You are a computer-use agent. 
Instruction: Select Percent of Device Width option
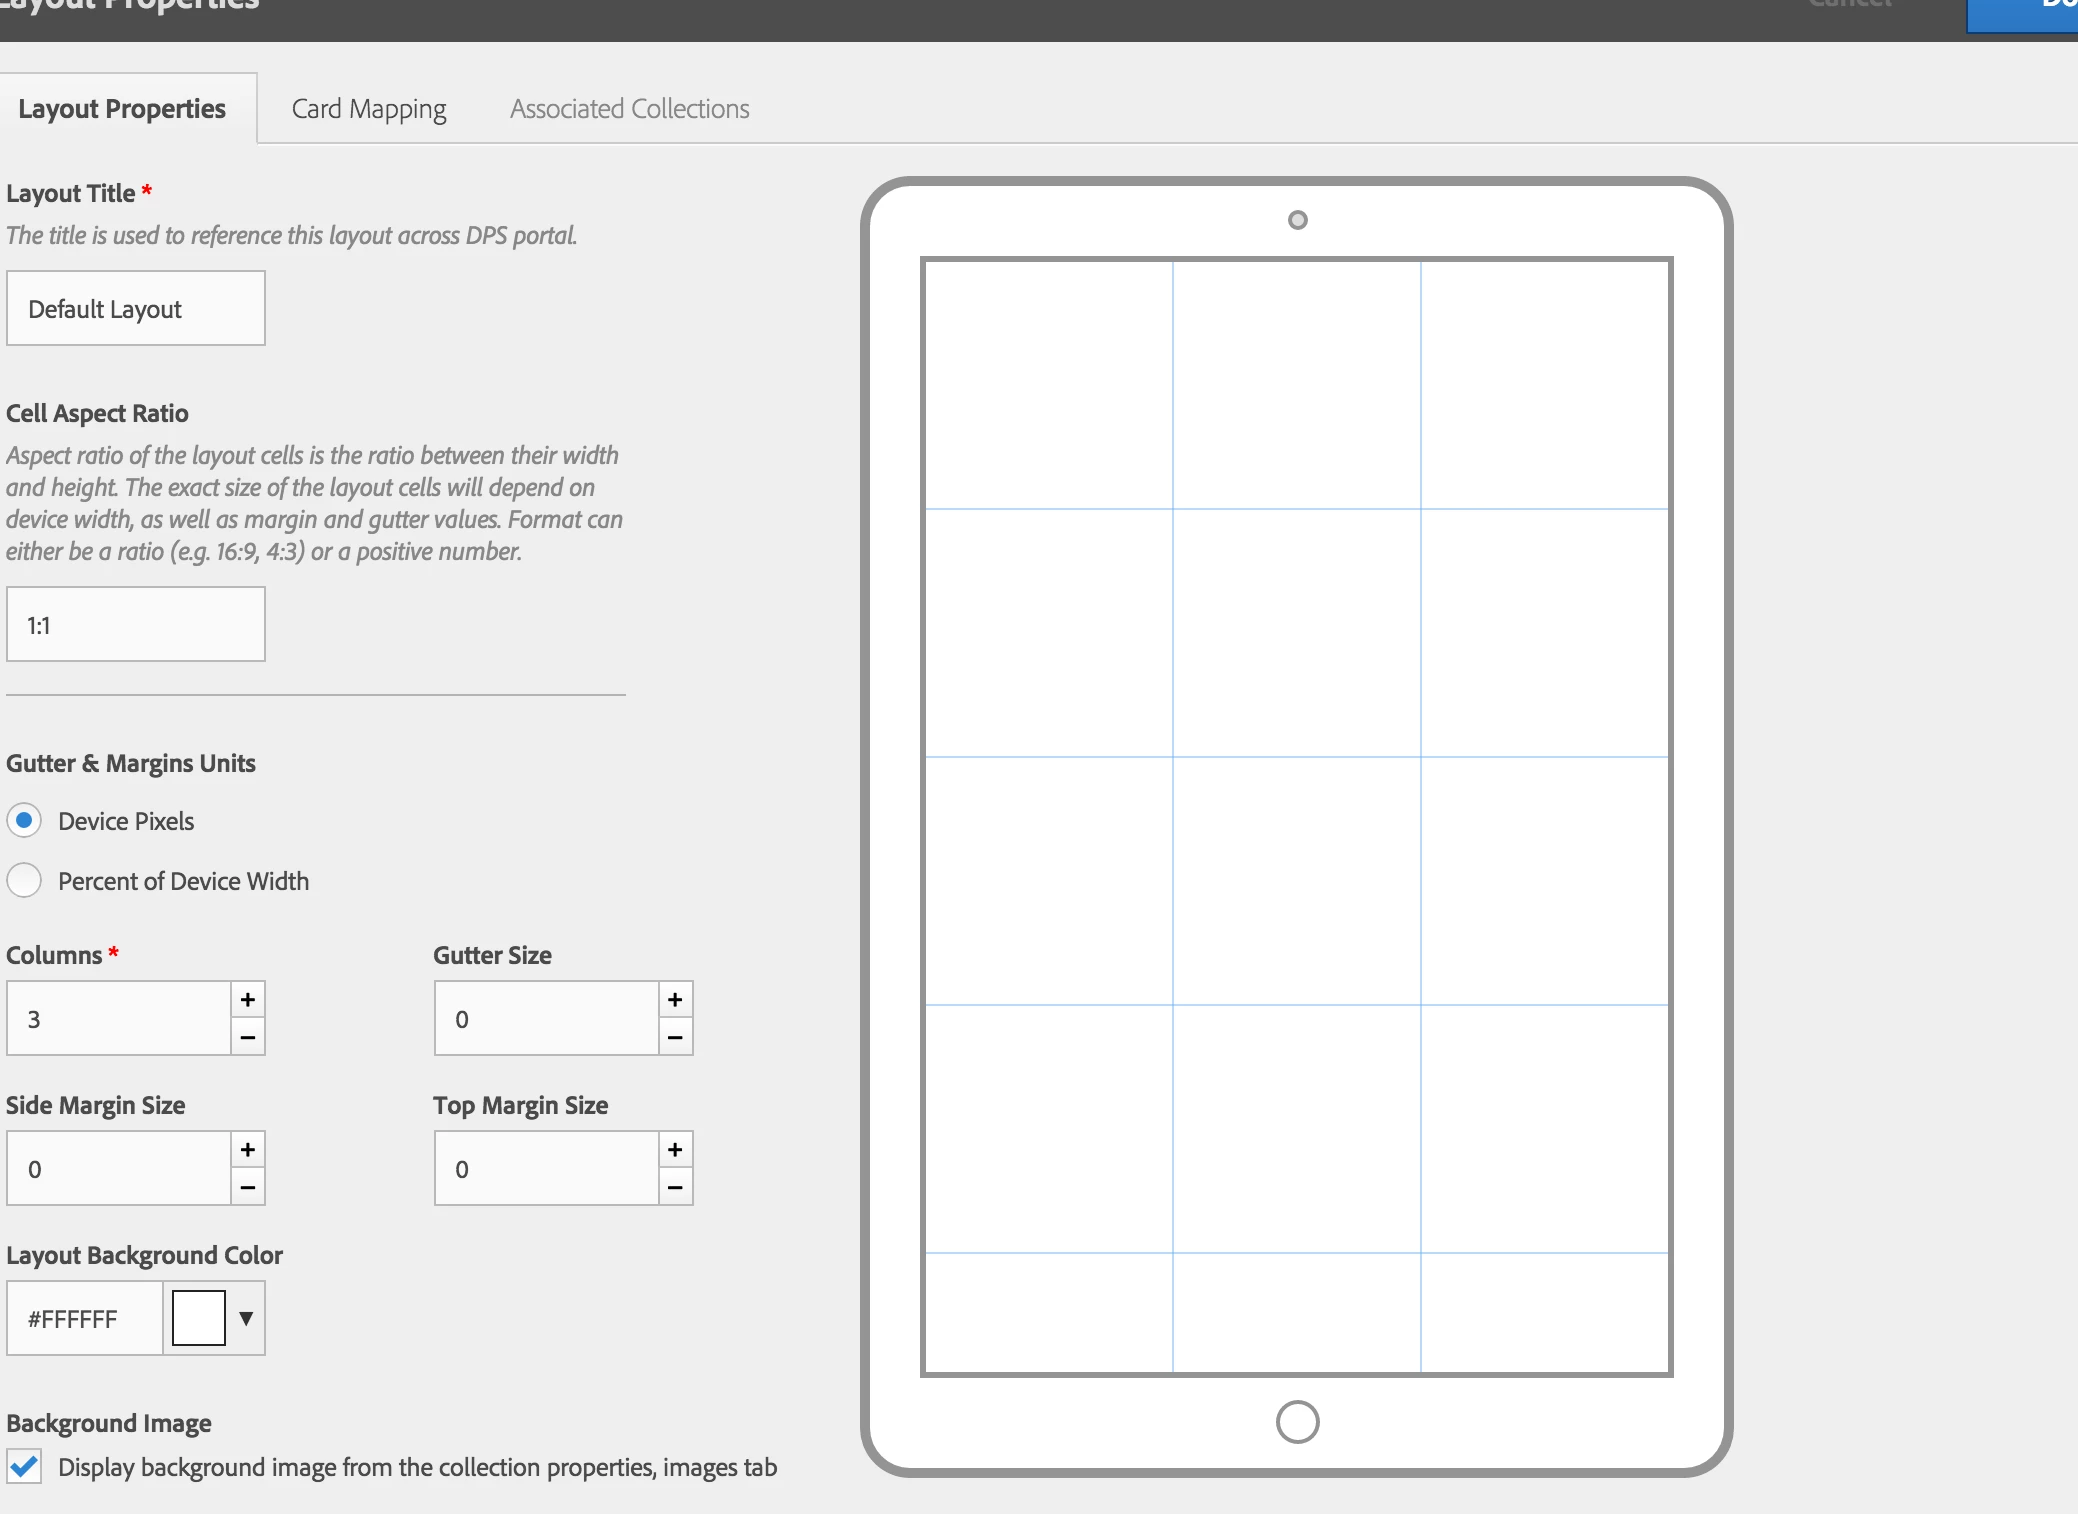24,880
